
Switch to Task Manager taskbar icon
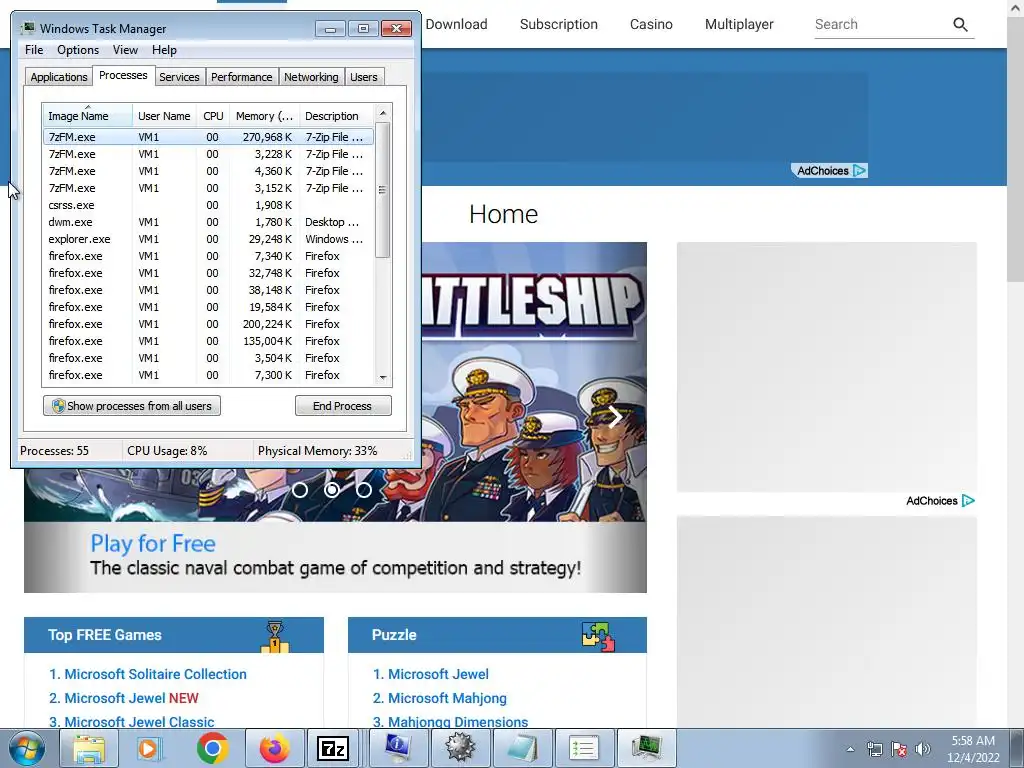646,748
